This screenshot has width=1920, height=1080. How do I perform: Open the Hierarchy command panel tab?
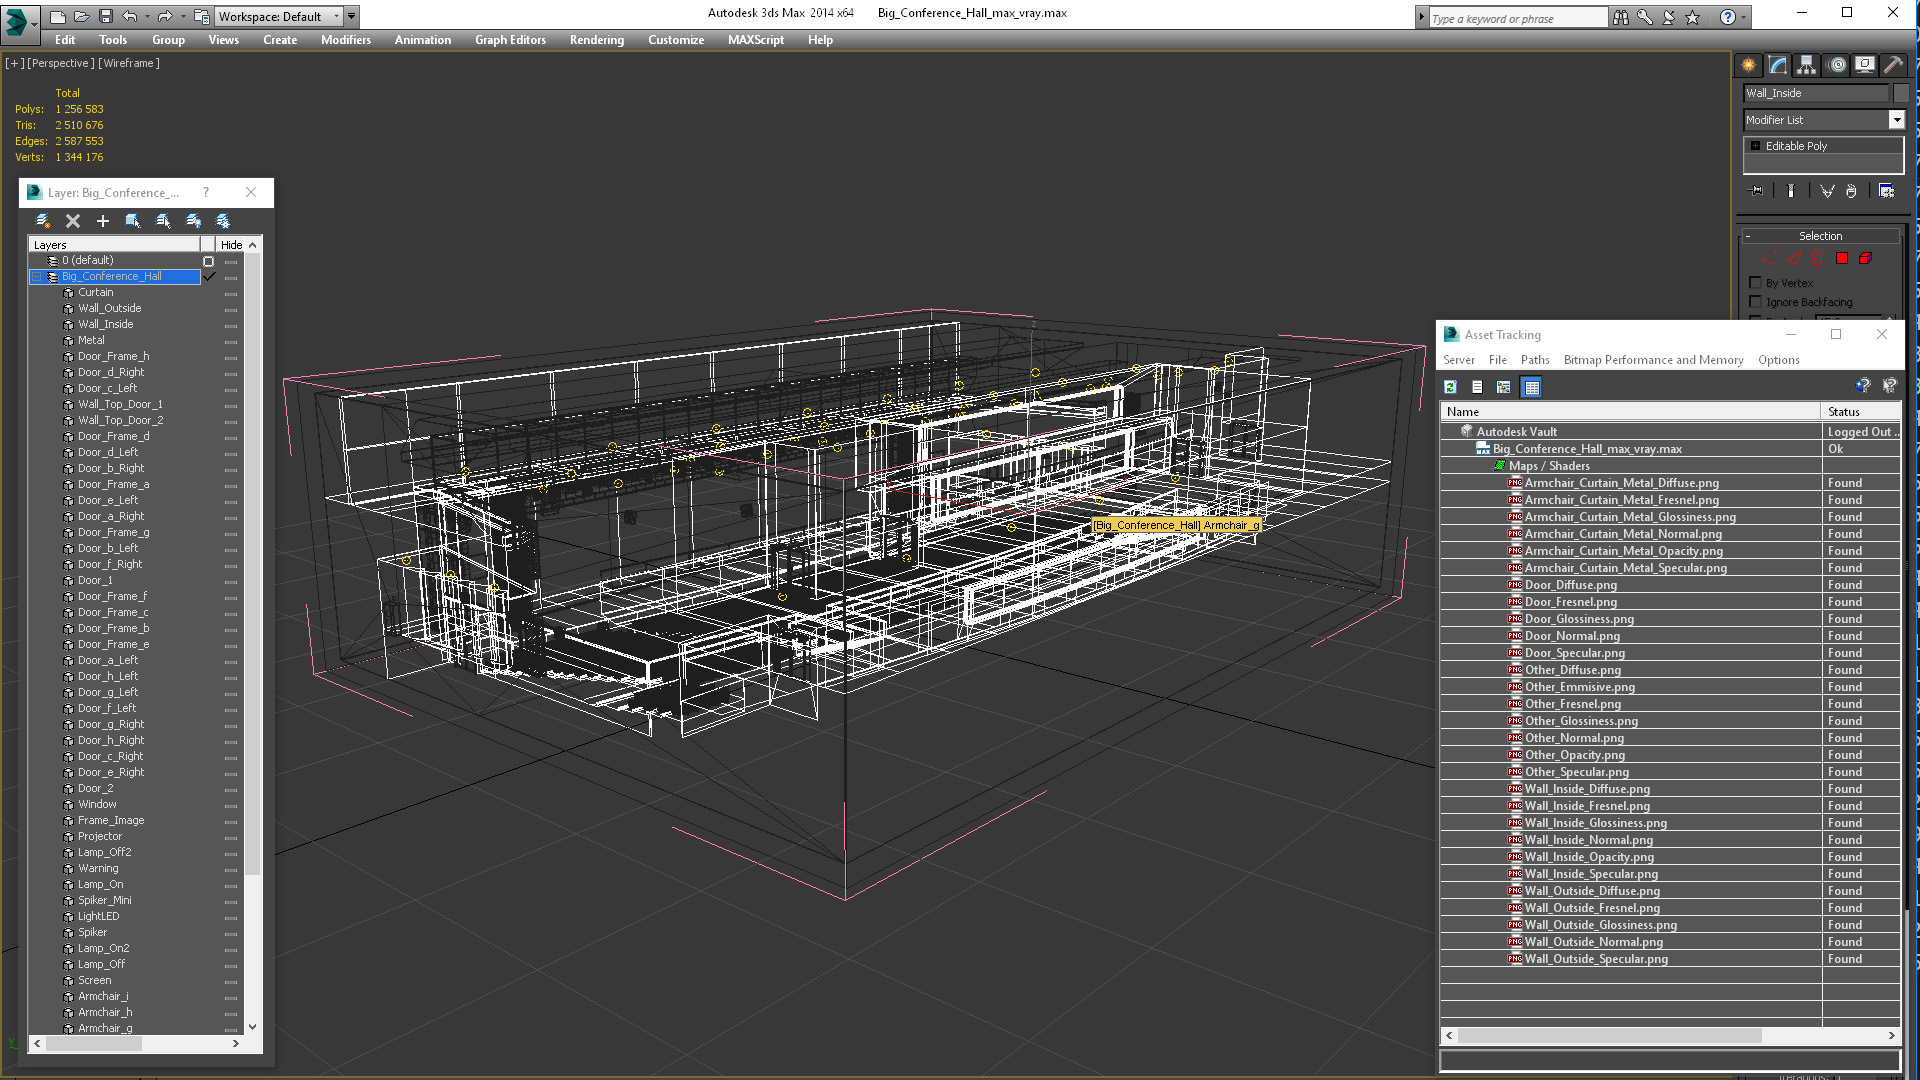click(1806, 65)
